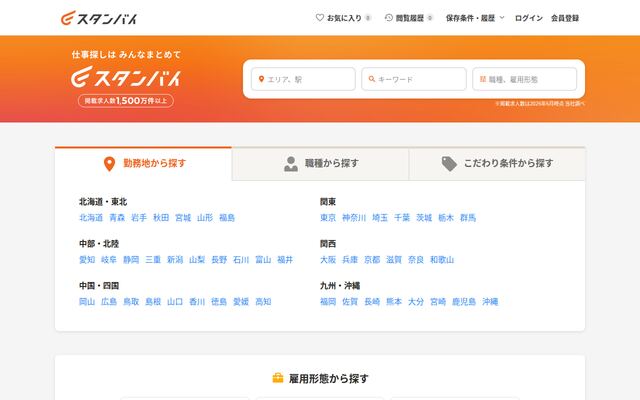Go to the 福岡 link
This screenshot has width=640, height=400.
(x=328, y=302)
